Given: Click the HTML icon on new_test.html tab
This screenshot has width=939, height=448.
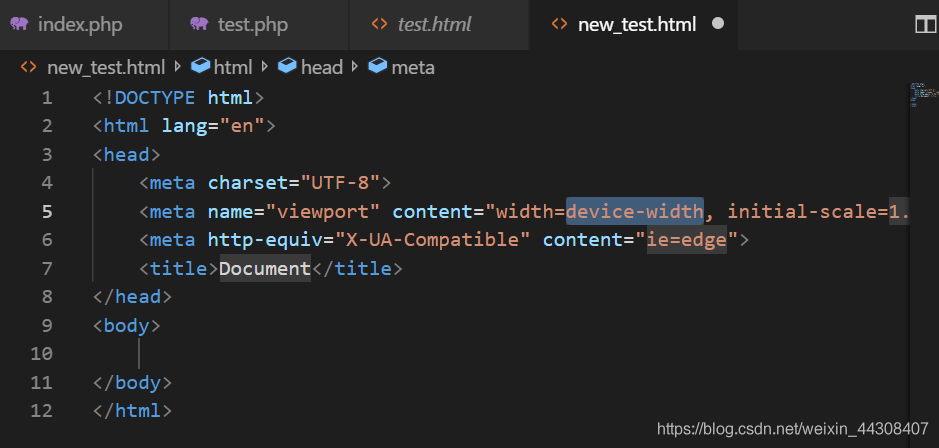Looking at the screenshot, I should (x=559, y=24).
